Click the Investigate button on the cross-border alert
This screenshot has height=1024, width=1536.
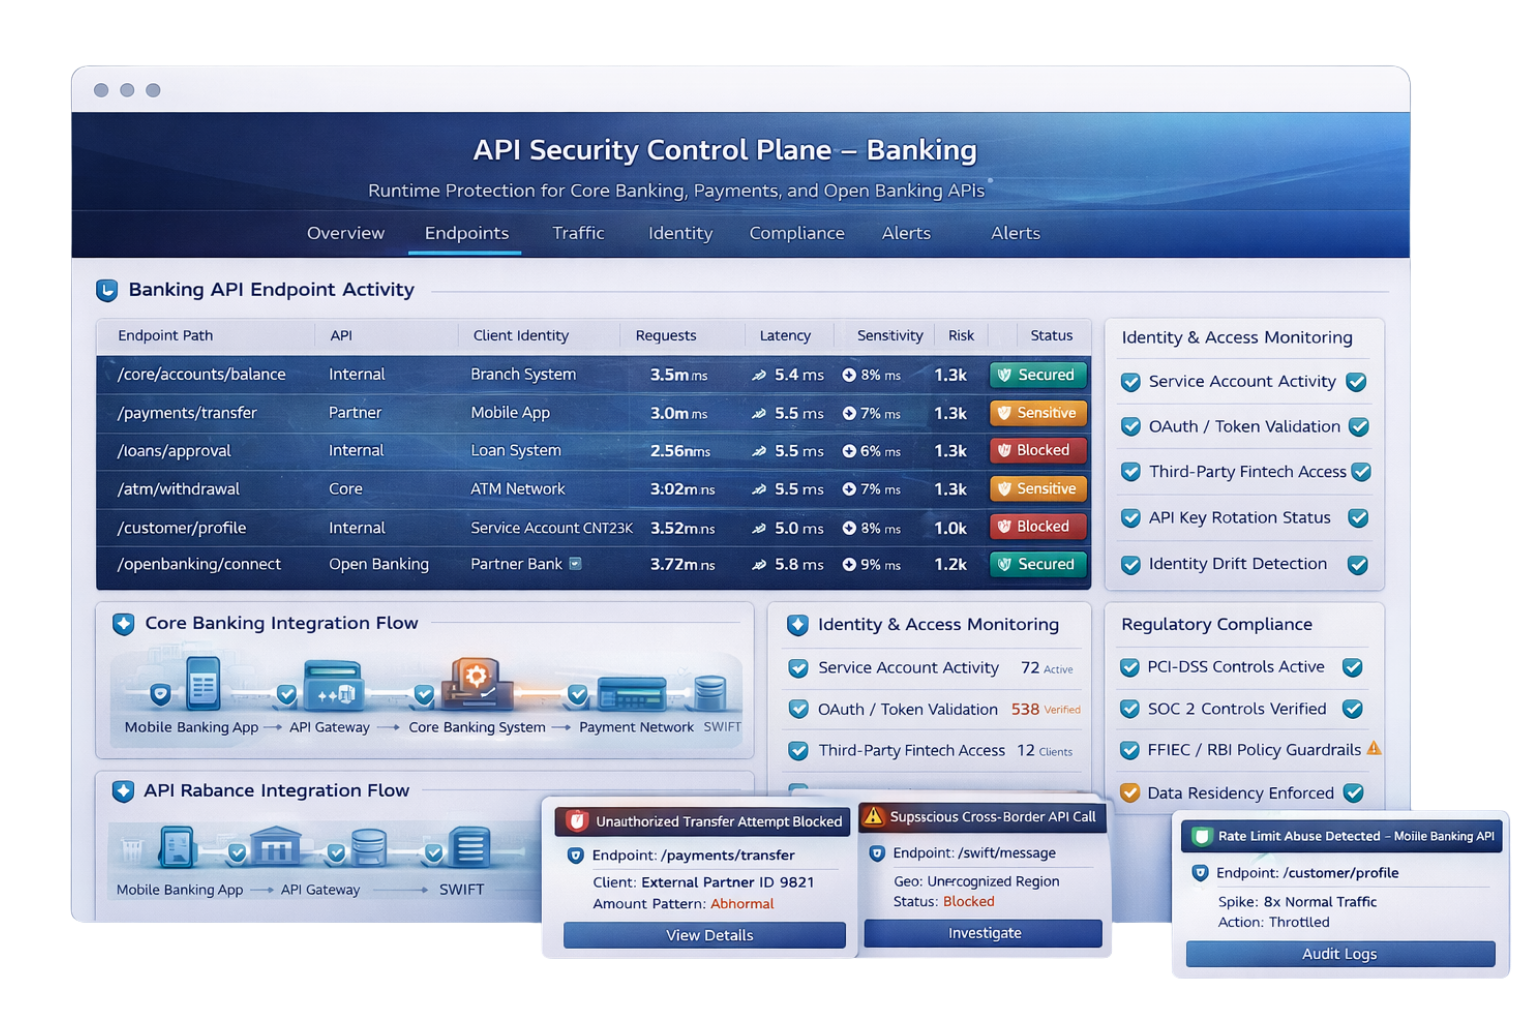pyautogui.click(x=984, y=932)
